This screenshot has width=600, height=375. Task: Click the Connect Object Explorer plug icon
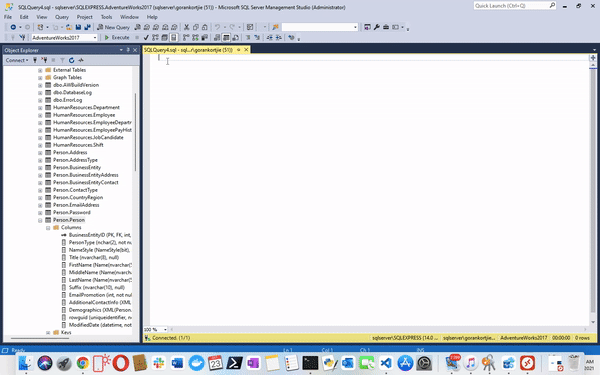35,60
